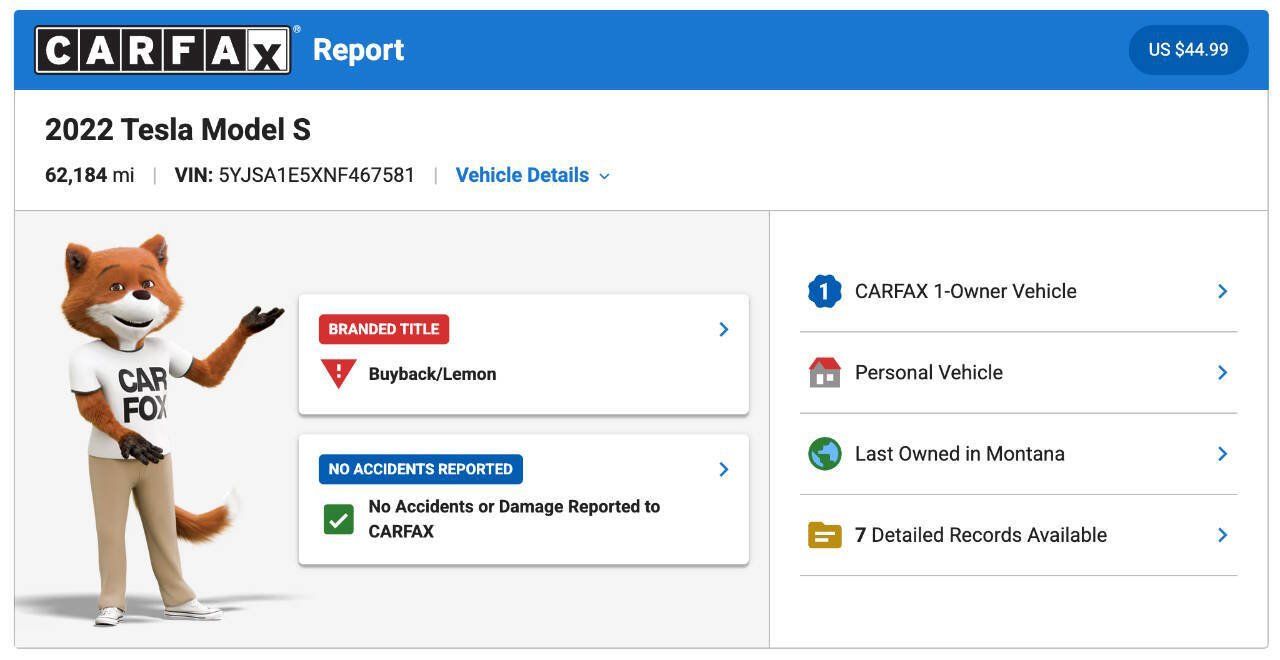Expand the No Accidents card arrow

pyautogui.click(x=724, y=469)
